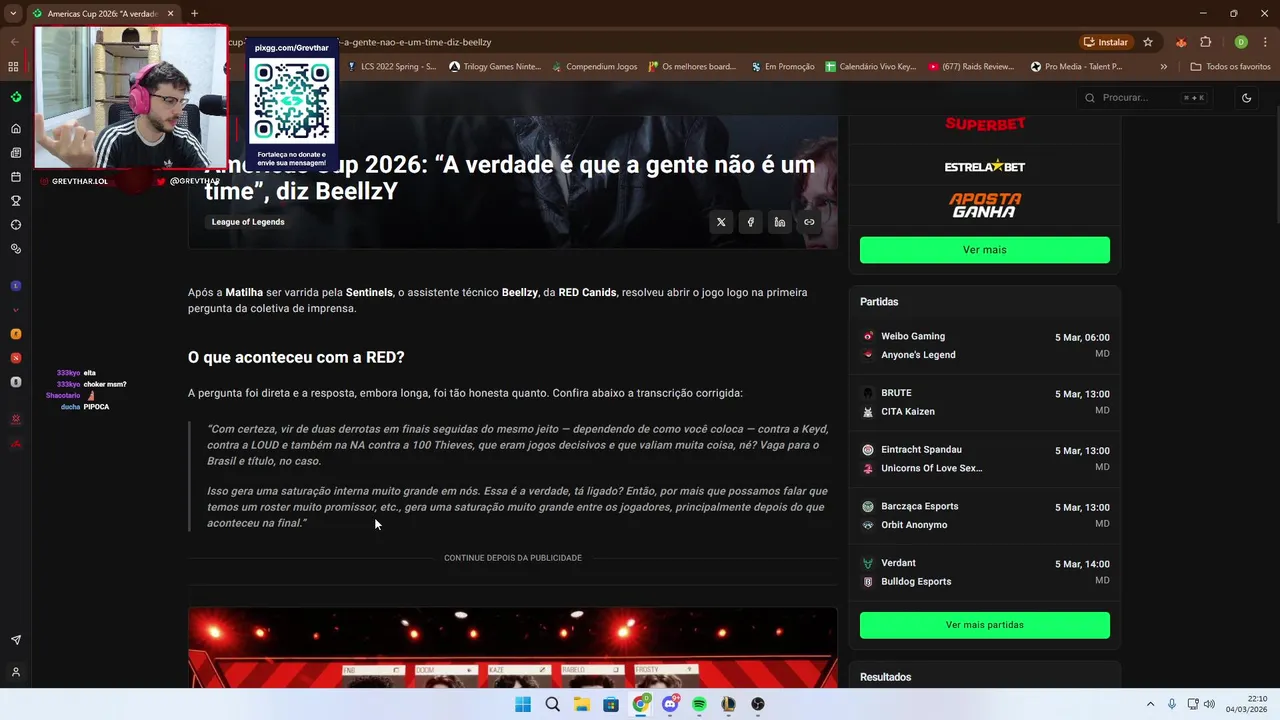Screen dimensions: 1280x720
Task: Open the BRUTE vs CITA Kaizen match
Action: coord(985,402)
